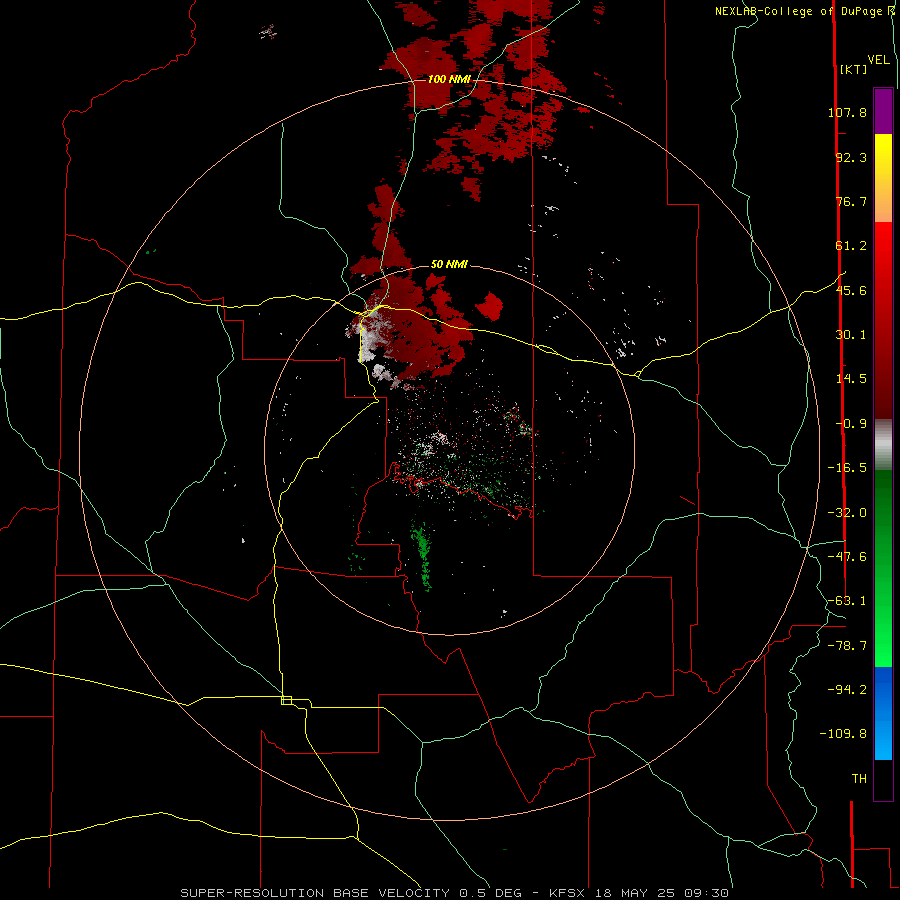This screenshot has width=900, height=900.
Task: Select the -78.7 velocity scale value
Action: click(x=847, y=646)
